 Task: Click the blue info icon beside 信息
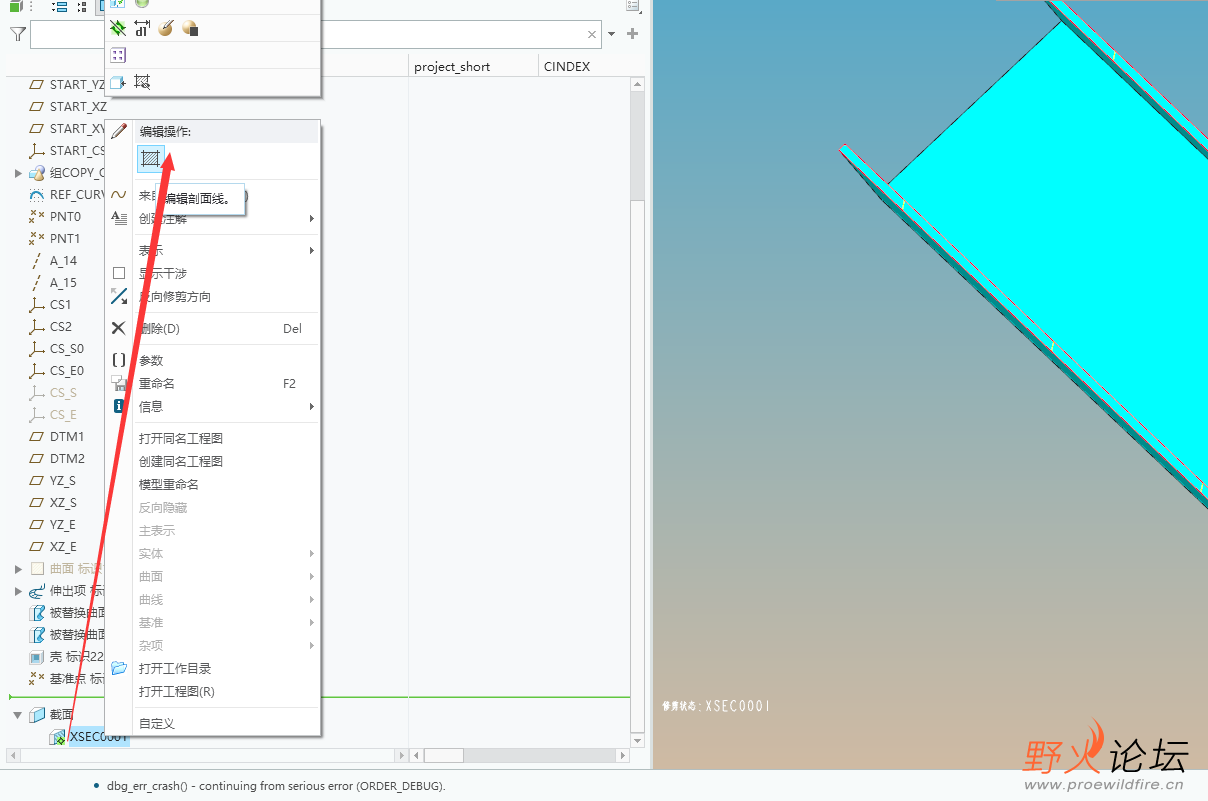pos(119,406)
